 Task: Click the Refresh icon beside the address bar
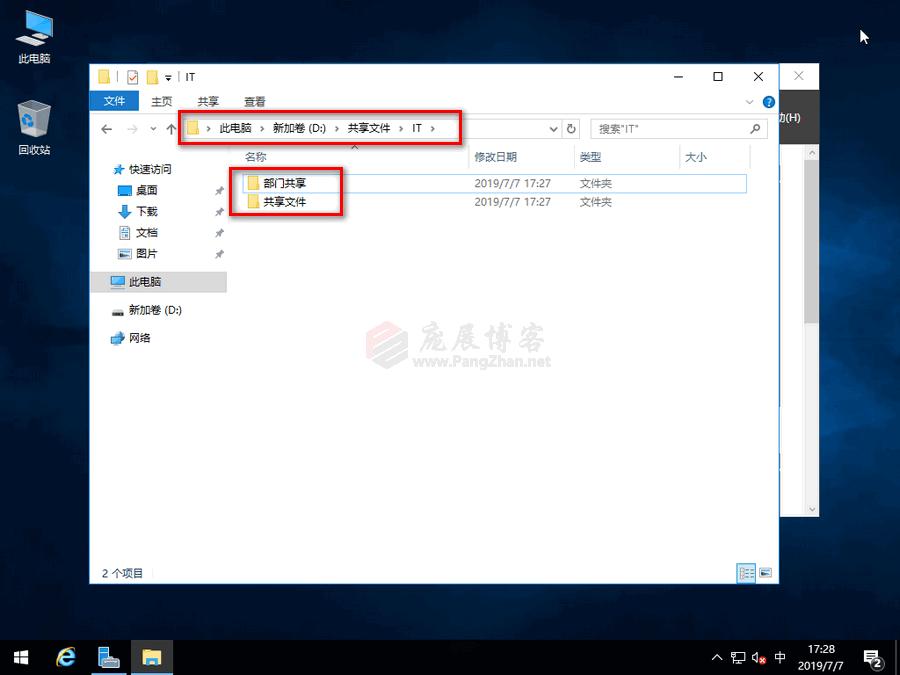click(x=569, y=128)
